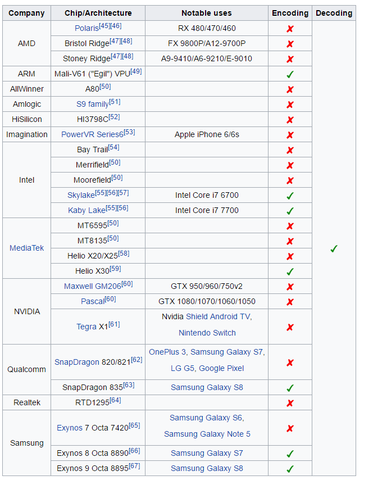
Task: Follow the Google Pixel link
Action: coord(222,368)
